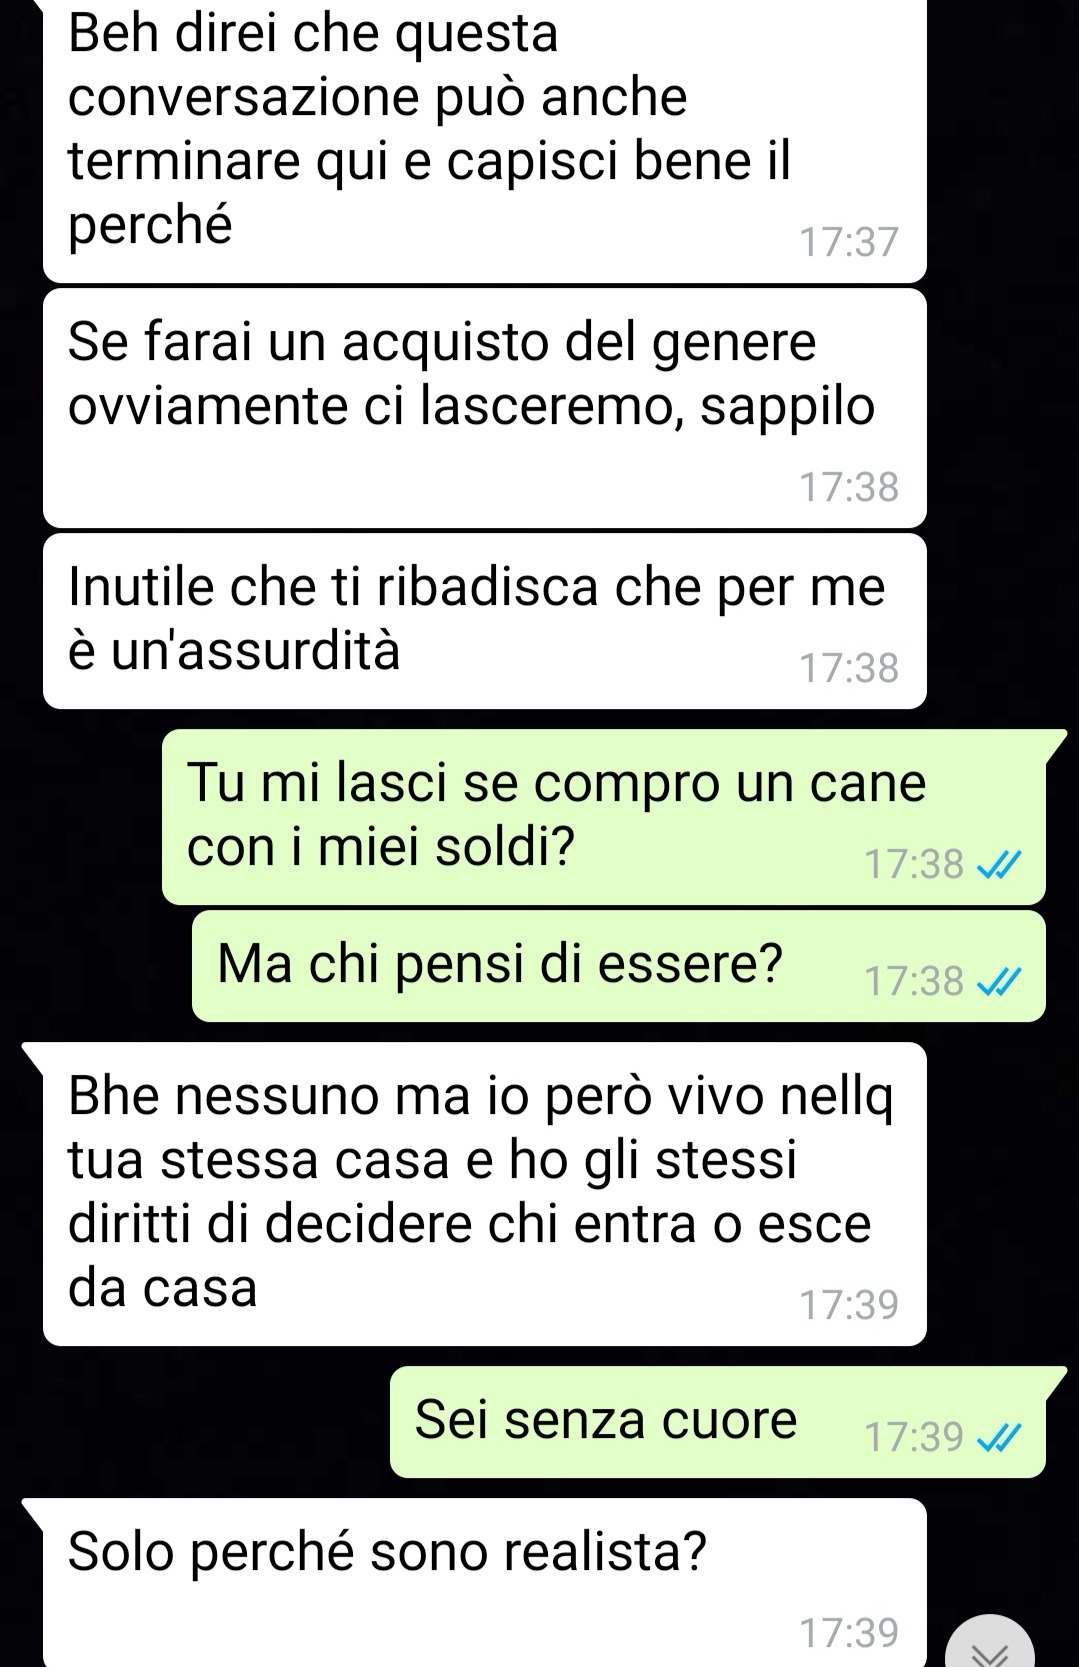Click the 17:38 time next to 'è un'assurdità'
Image resolution: width=1079 pixels, height=1667 pixels.
[849, 668]
